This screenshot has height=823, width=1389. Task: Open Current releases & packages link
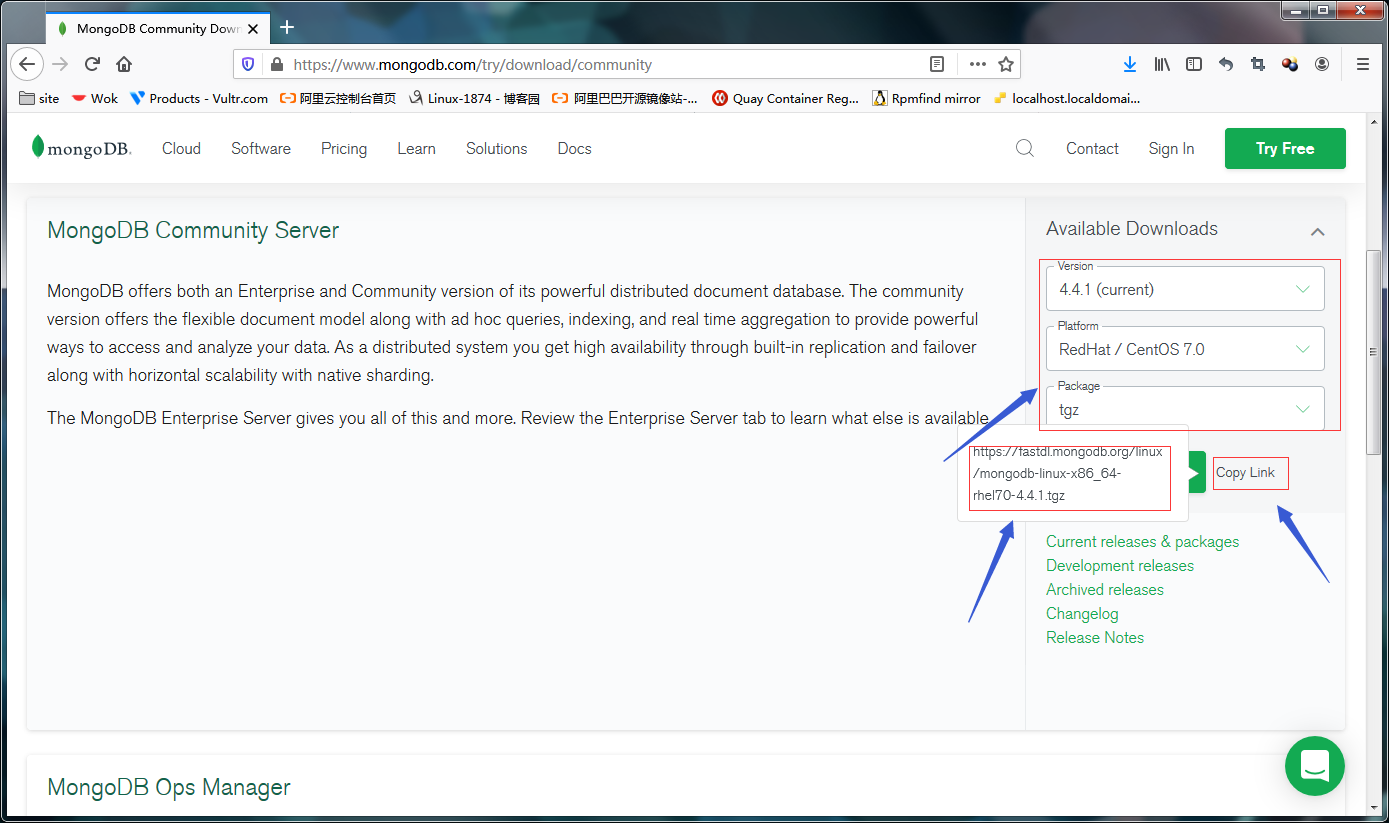1142,541
